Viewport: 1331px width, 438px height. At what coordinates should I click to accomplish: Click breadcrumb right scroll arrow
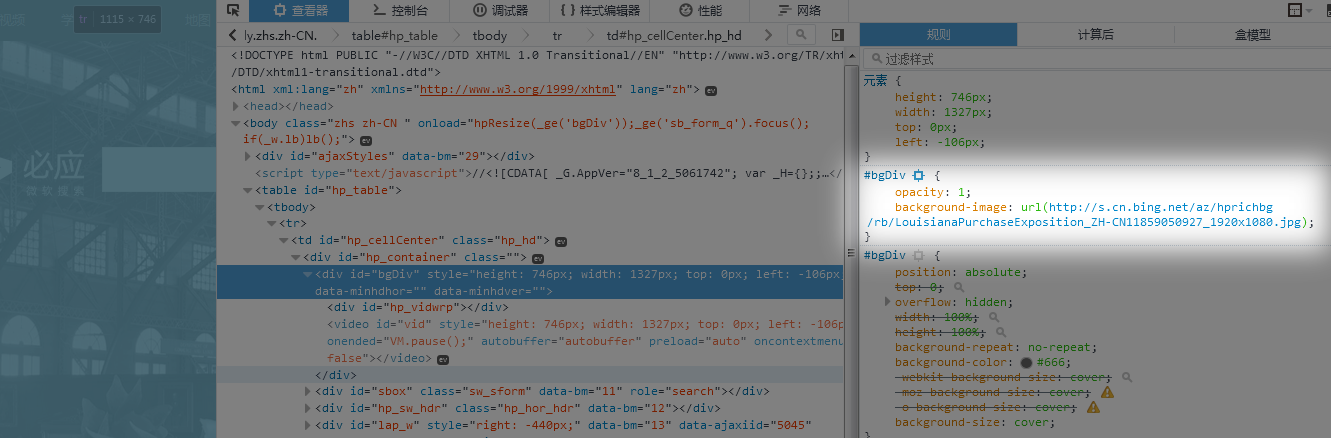(768, 36)
